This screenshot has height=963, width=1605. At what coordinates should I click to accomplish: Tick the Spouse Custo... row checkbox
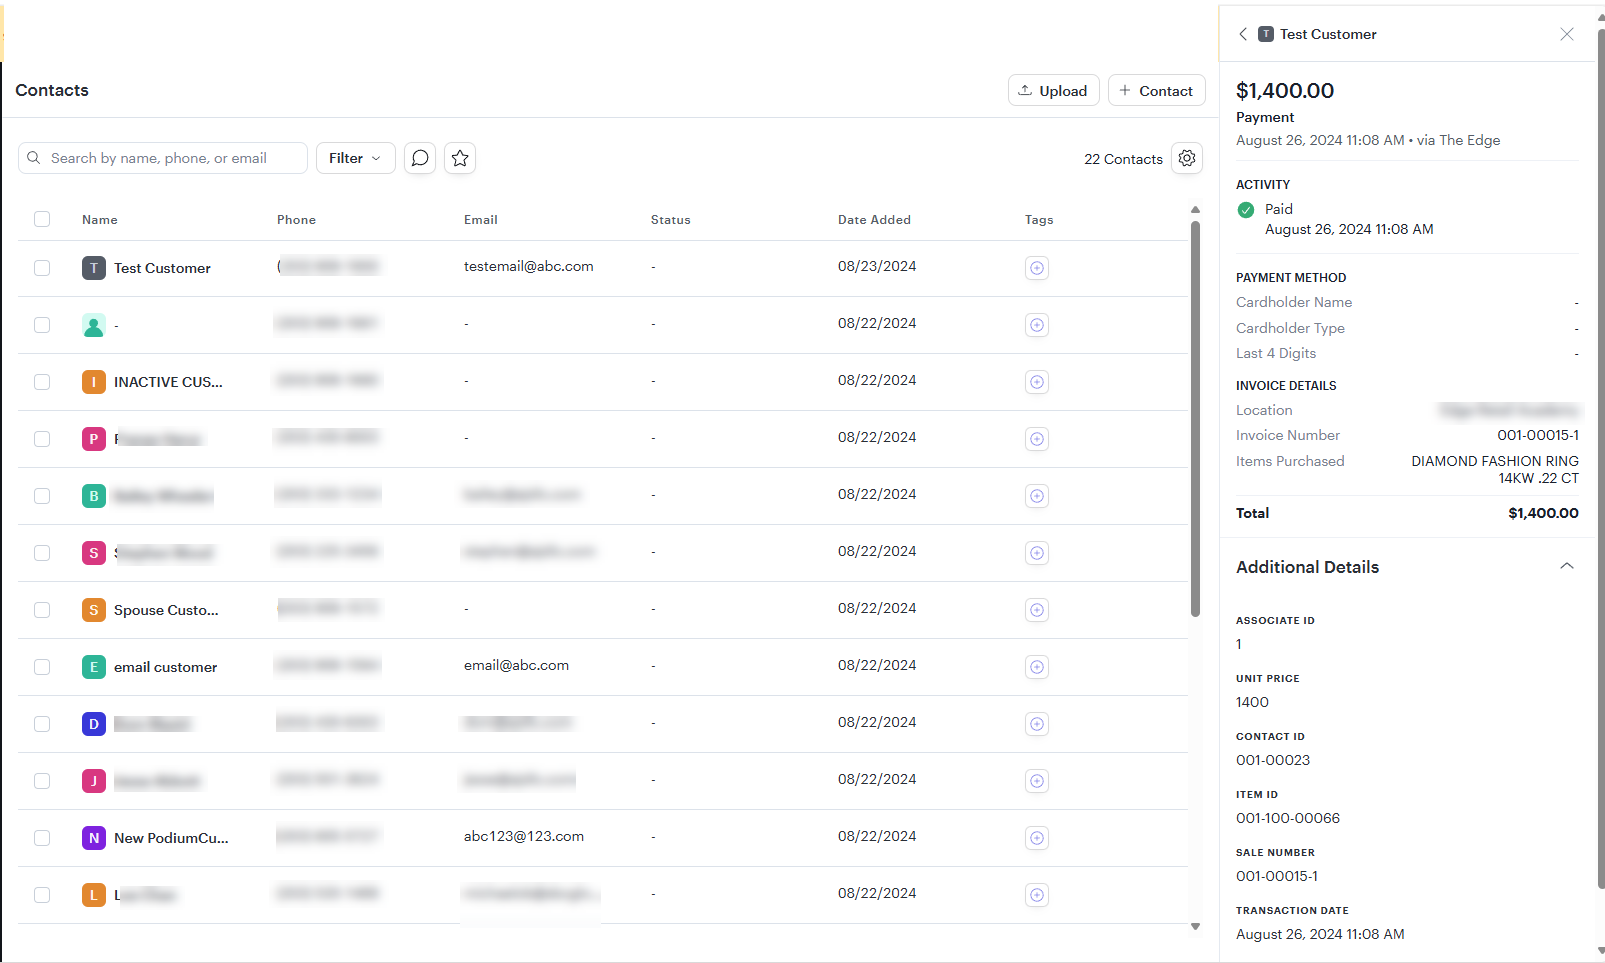pyautogui.click(x=42, y=610)
